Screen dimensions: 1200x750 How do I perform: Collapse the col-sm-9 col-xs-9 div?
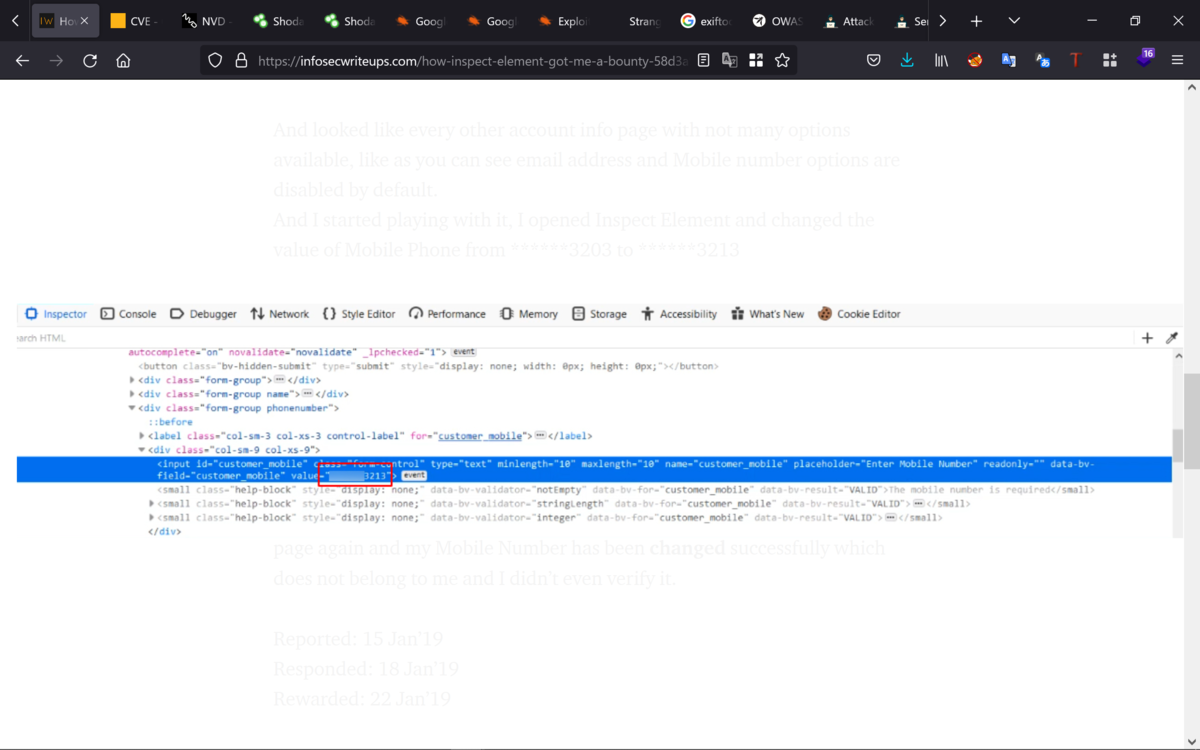click(x=142, y=450)
